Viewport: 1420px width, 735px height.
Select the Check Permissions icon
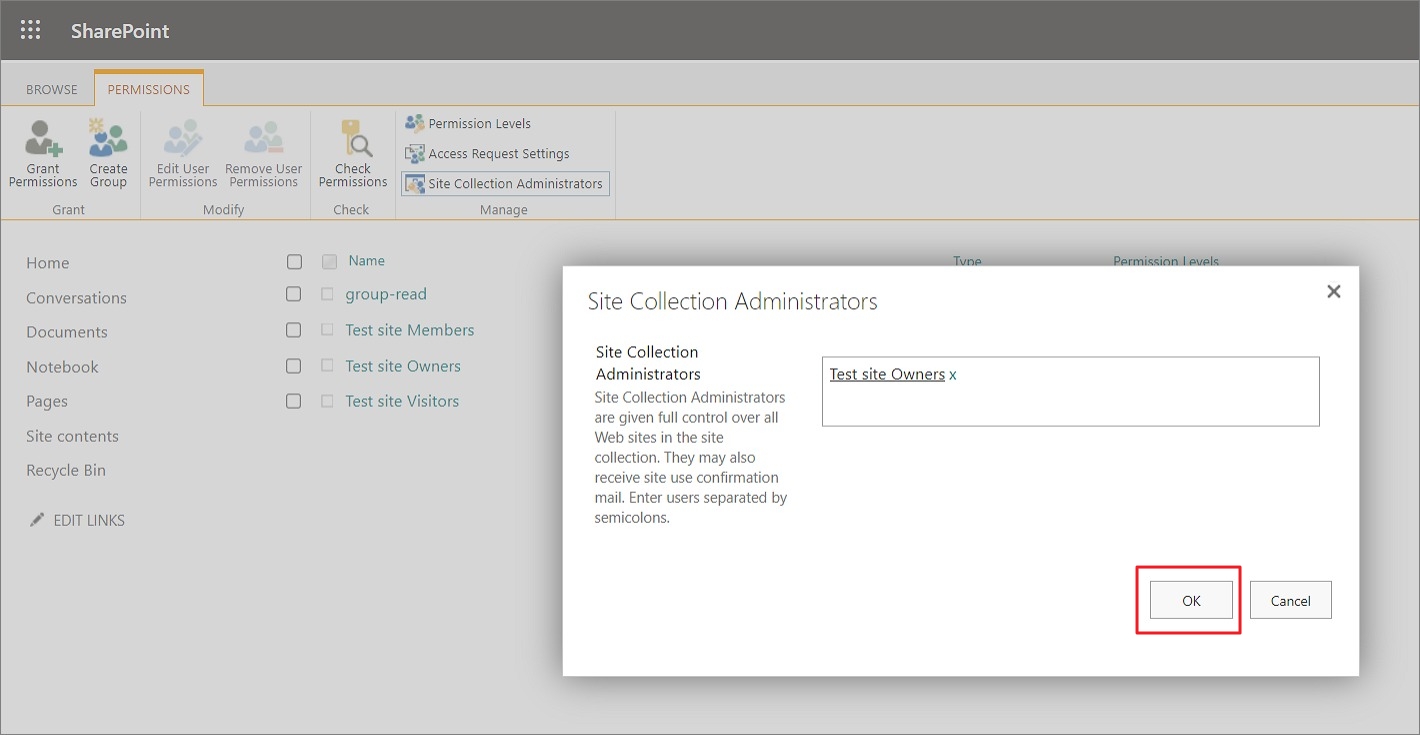[352, 150]
